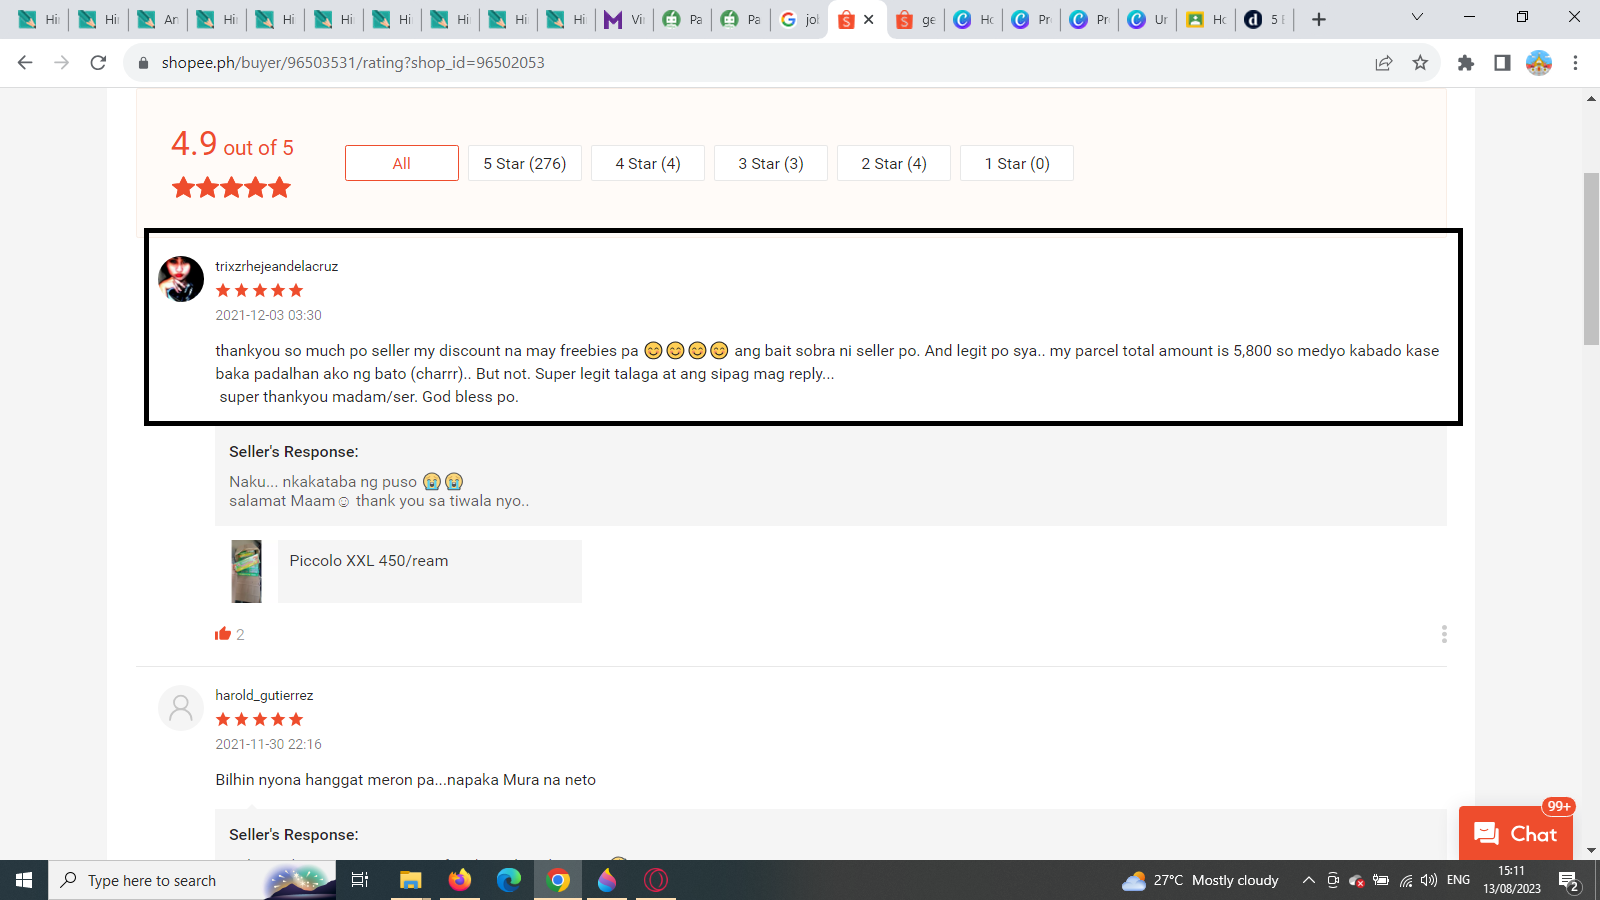1600x900 pixels.
Task: Close the active Shopee tab
Action: [869, 19]
